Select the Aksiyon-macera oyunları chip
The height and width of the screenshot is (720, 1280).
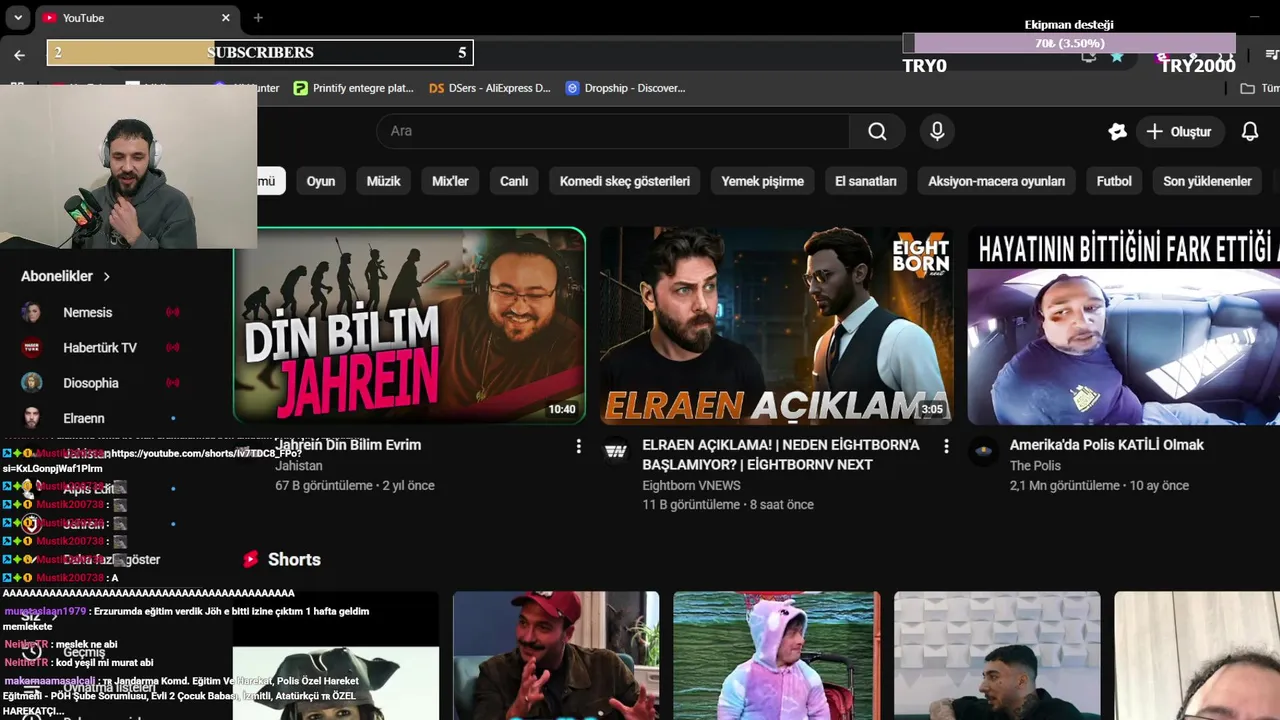tap(996, 181)
